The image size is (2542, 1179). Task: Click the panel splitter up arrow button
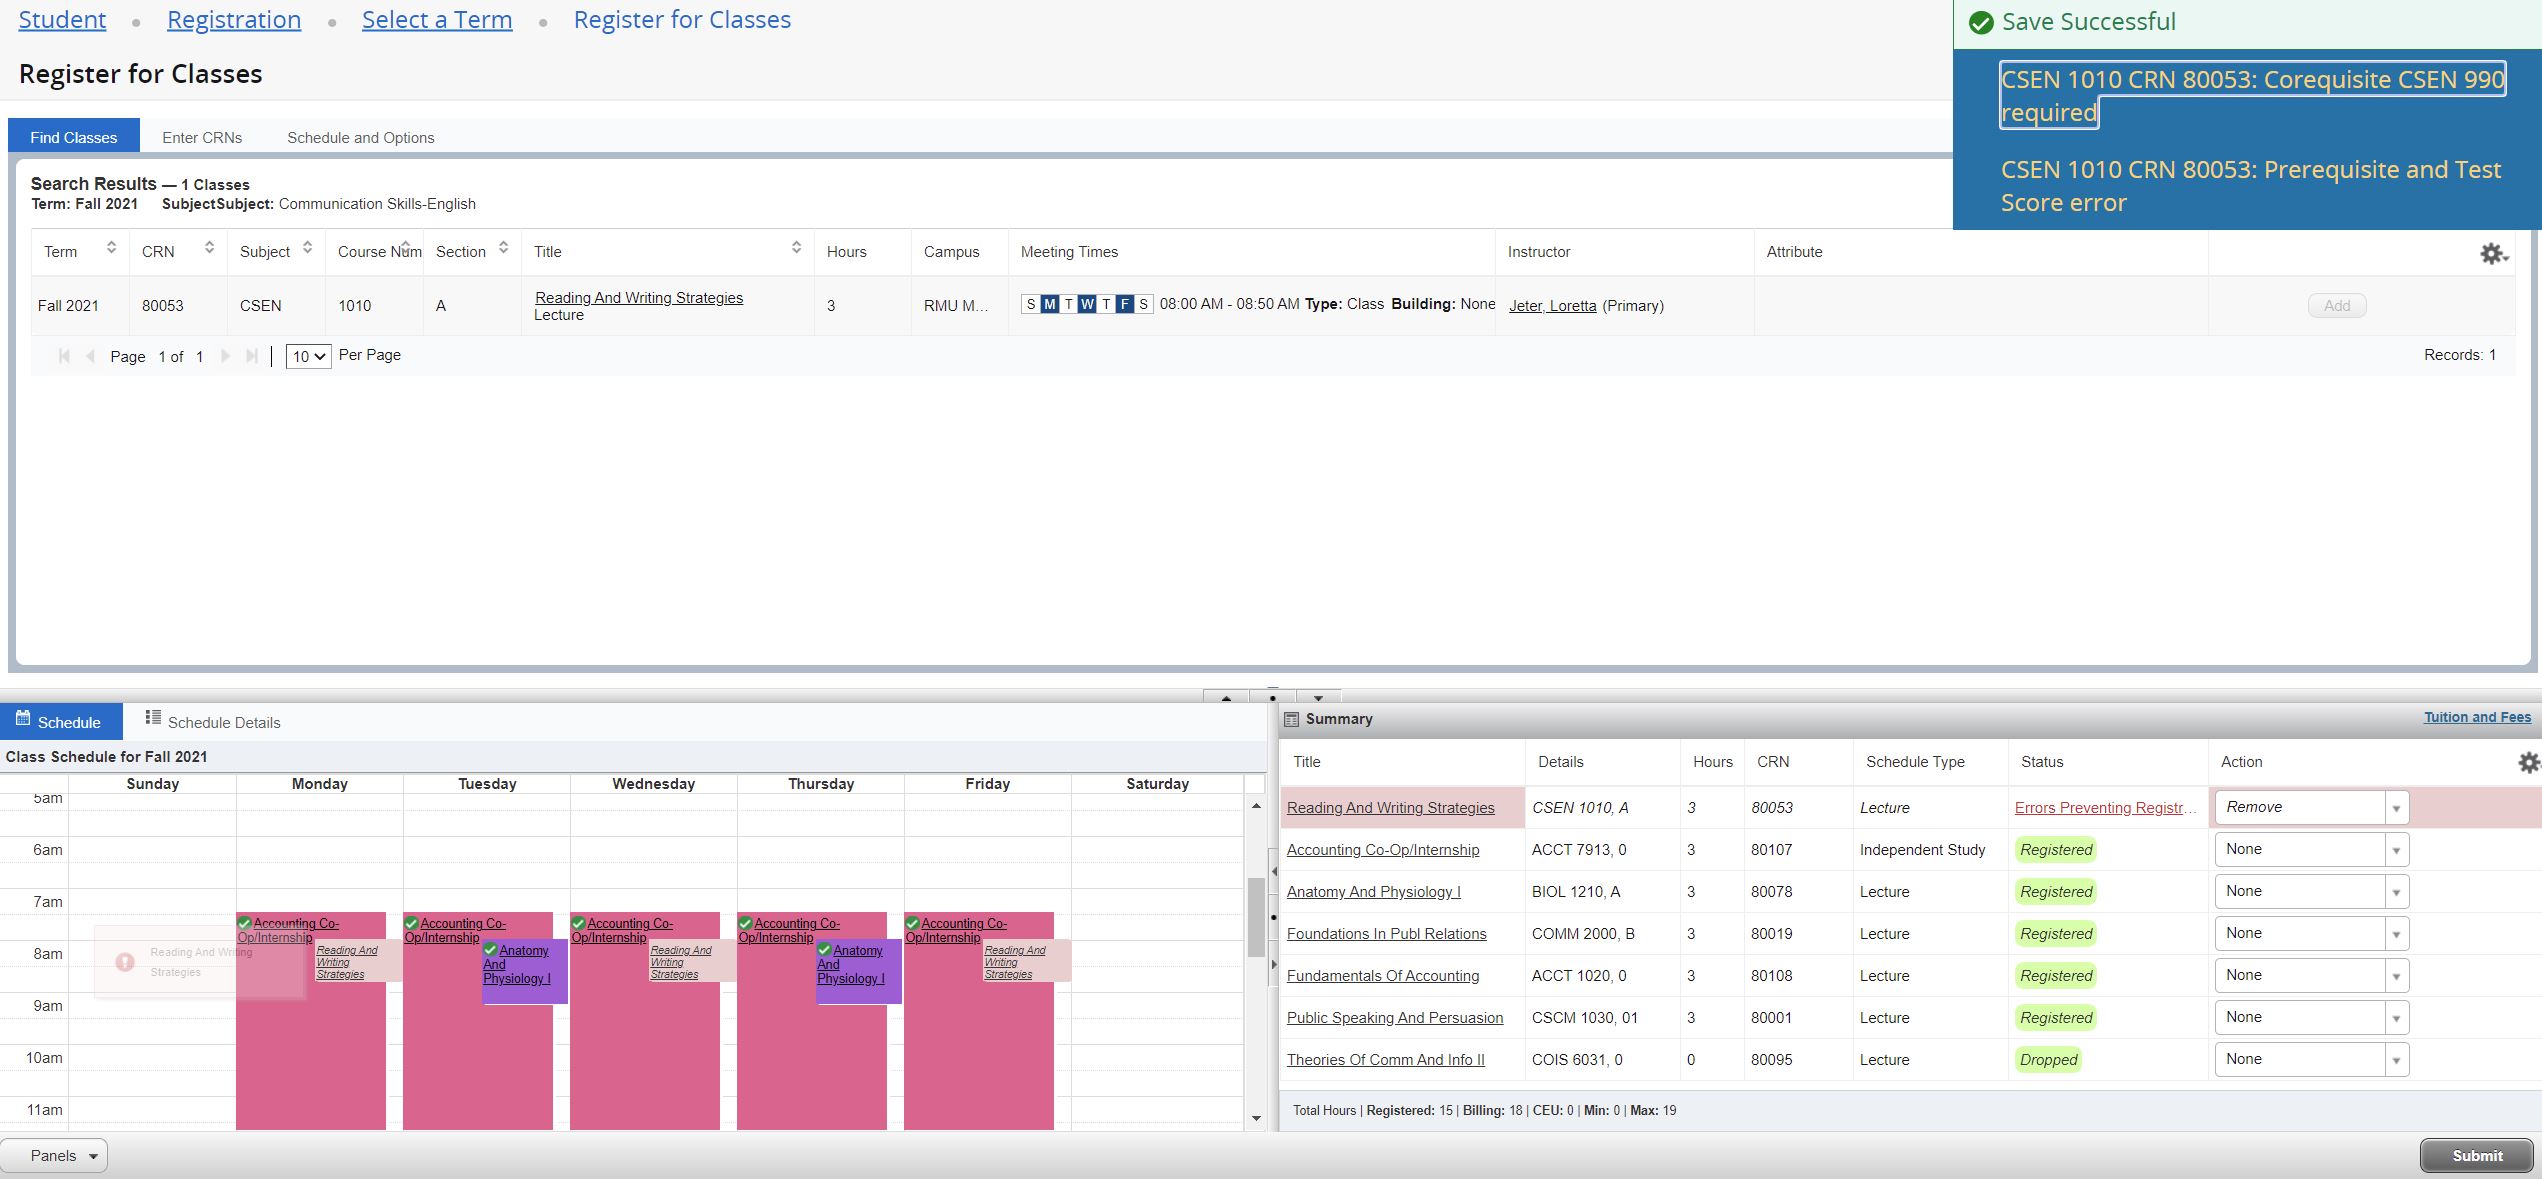click(1226, 698)
